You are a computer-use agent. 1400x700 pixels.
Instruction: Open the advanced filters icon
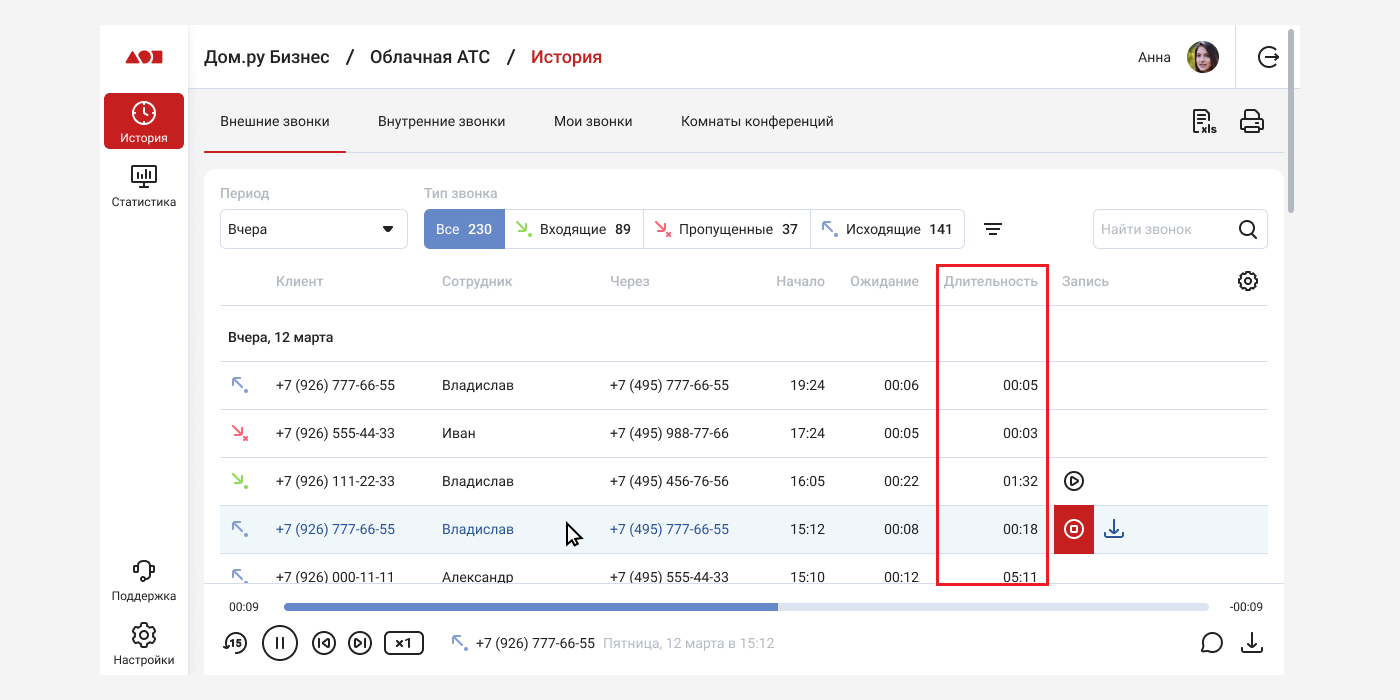click(992, 229)
